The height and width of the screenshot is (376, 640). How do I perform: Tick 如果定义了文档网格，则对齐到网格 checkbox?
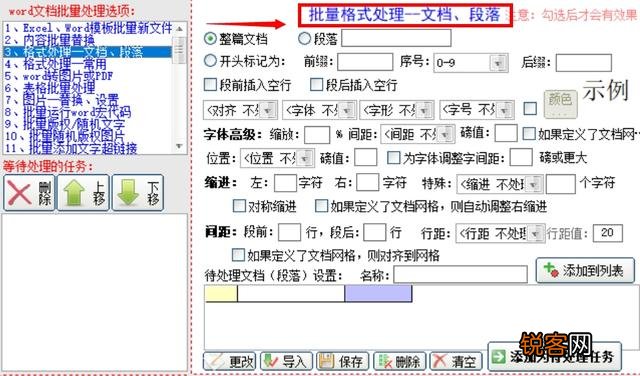click(x=238, y=255)
